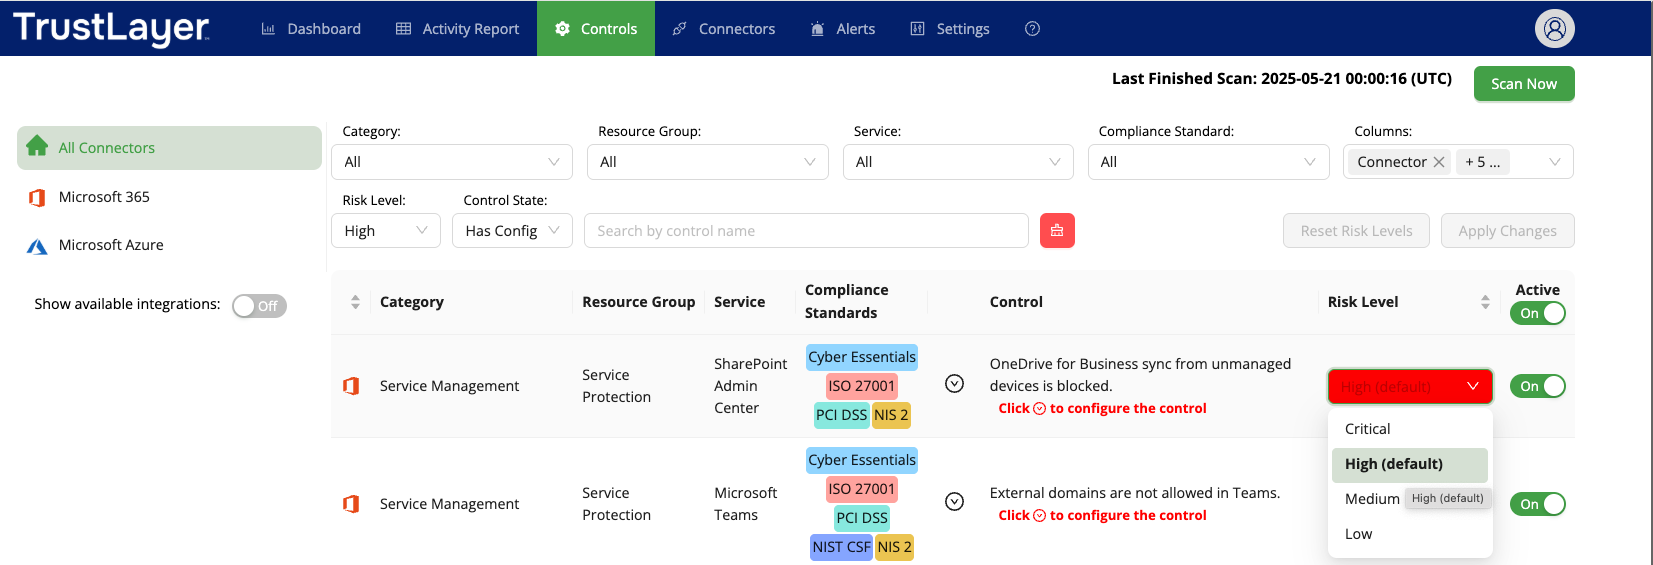Click the red clear filters icon button
Viewport: 1653px width, 565px height.
coord(1057,230)
